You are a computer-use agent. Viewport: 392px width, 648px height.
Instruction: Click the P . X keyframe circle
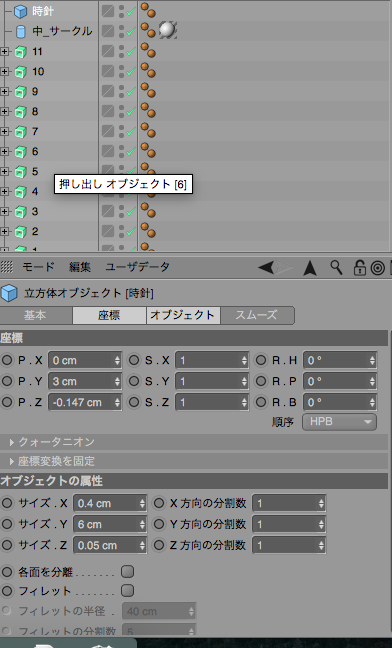tap(7, 360)
